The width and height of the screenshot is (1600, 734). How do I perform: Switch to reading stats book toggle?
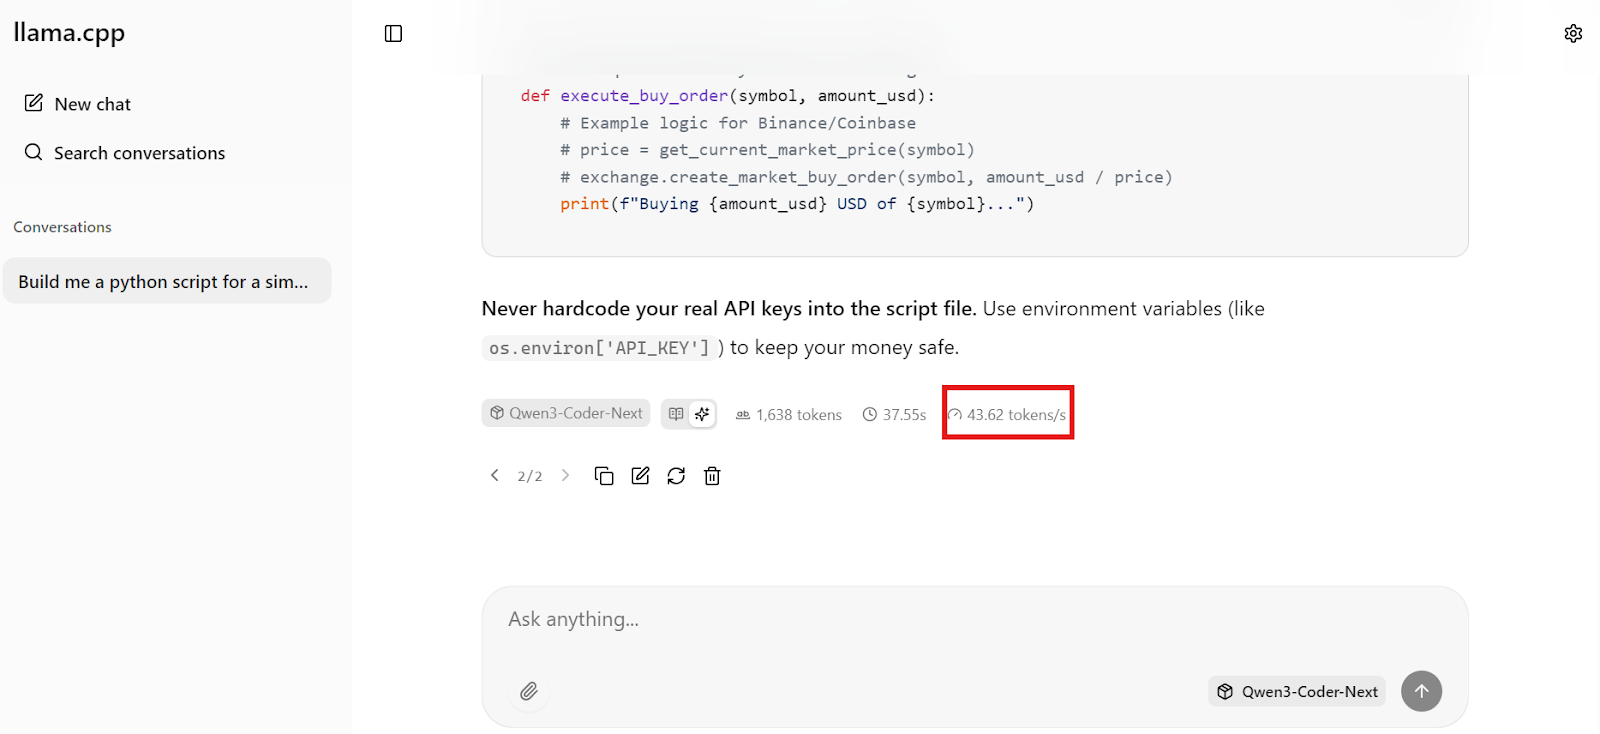click(x=676, y=414)
